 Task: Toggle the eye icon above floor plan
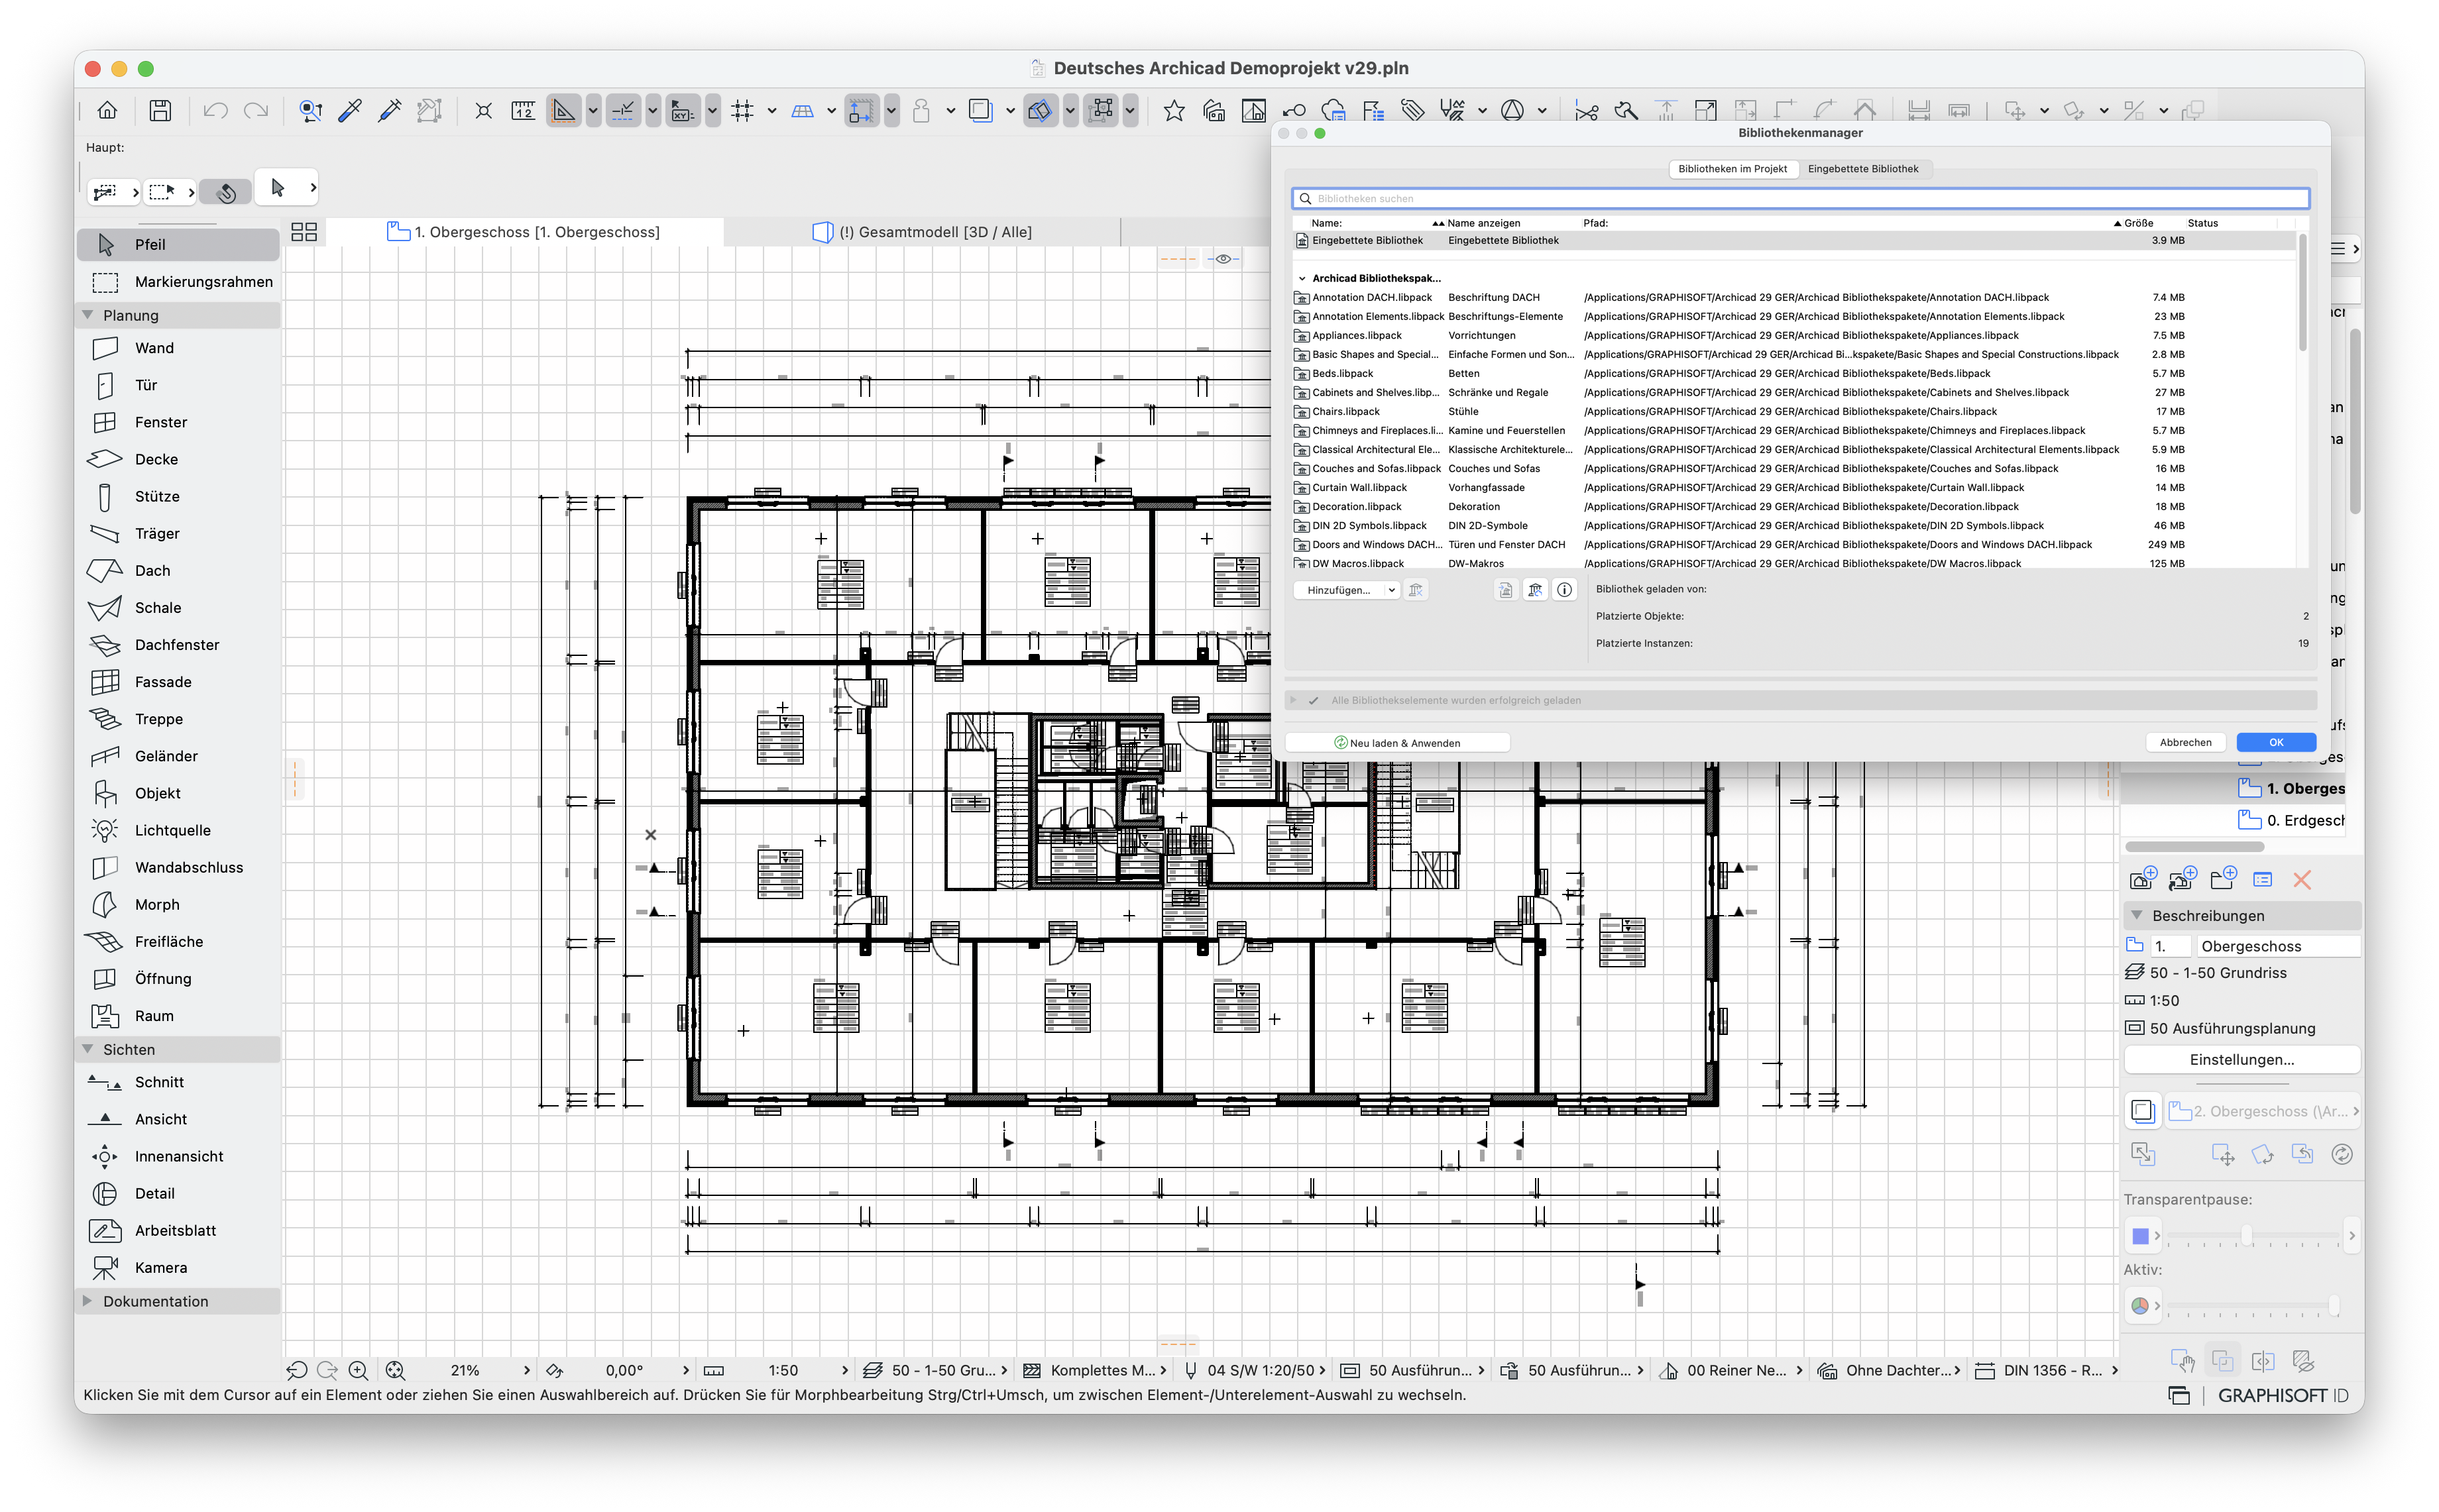[x=1223, y=258]
